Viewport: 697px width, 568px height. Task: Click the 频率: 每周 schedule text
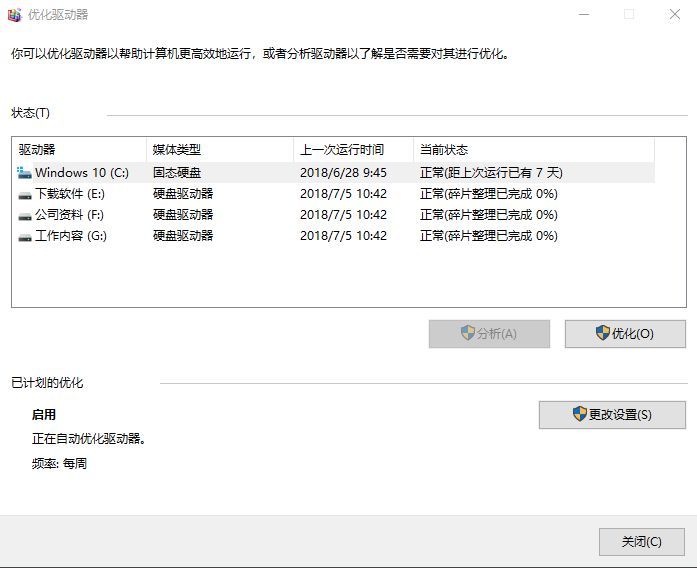pos(59,464)
